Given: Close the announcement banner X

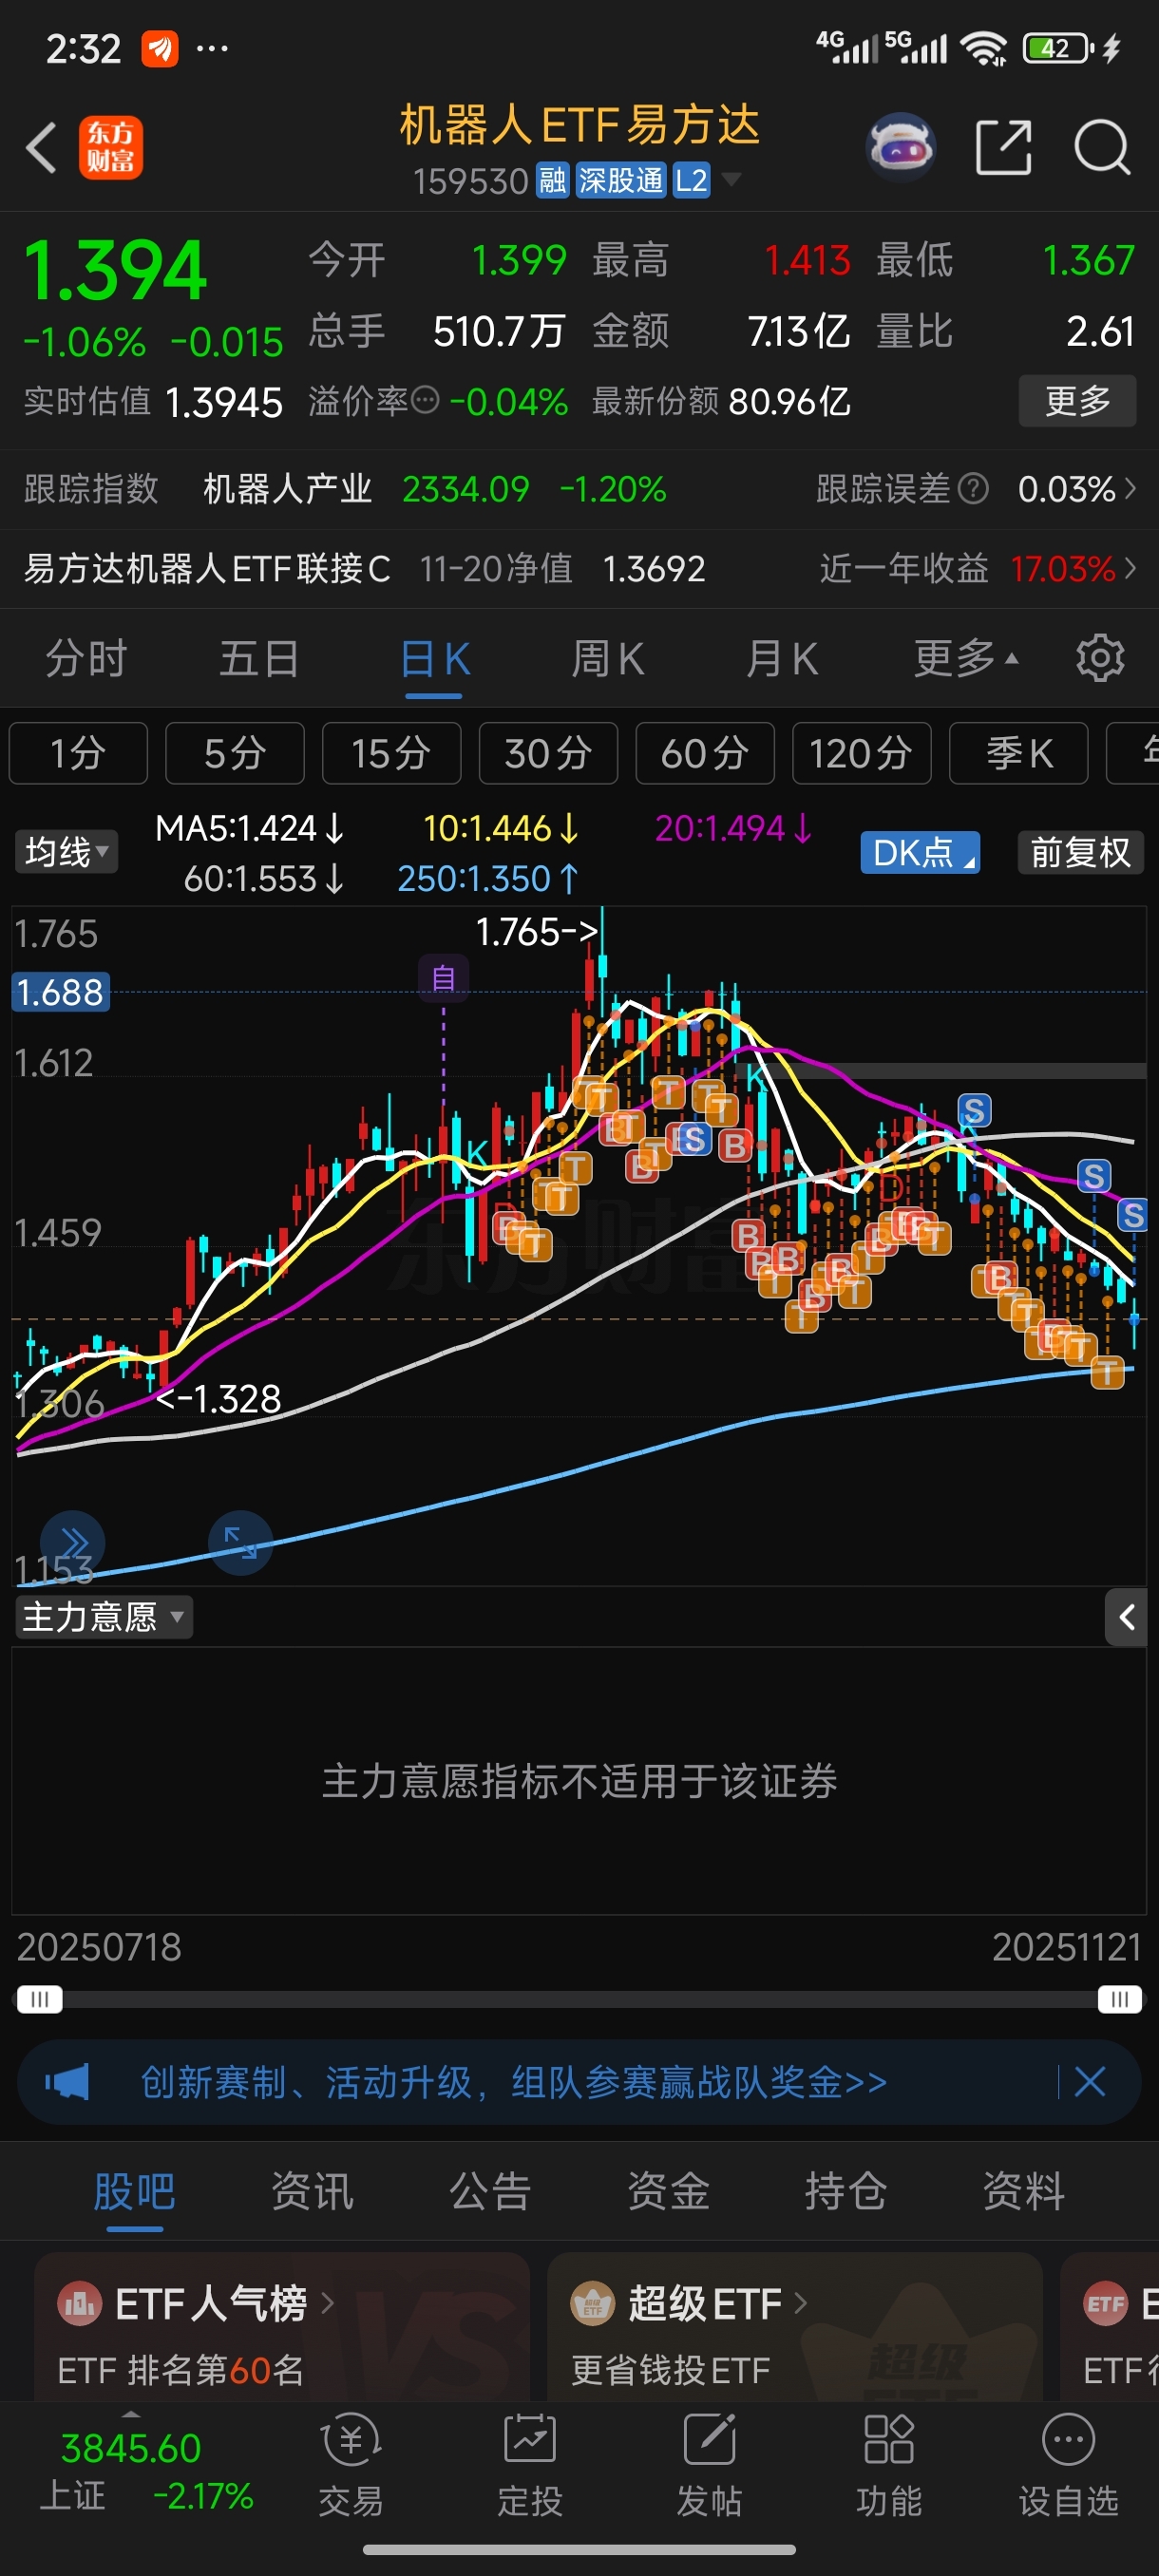Looking at the screenshot, I should pyautogui.click(x=1089, y=2082).
